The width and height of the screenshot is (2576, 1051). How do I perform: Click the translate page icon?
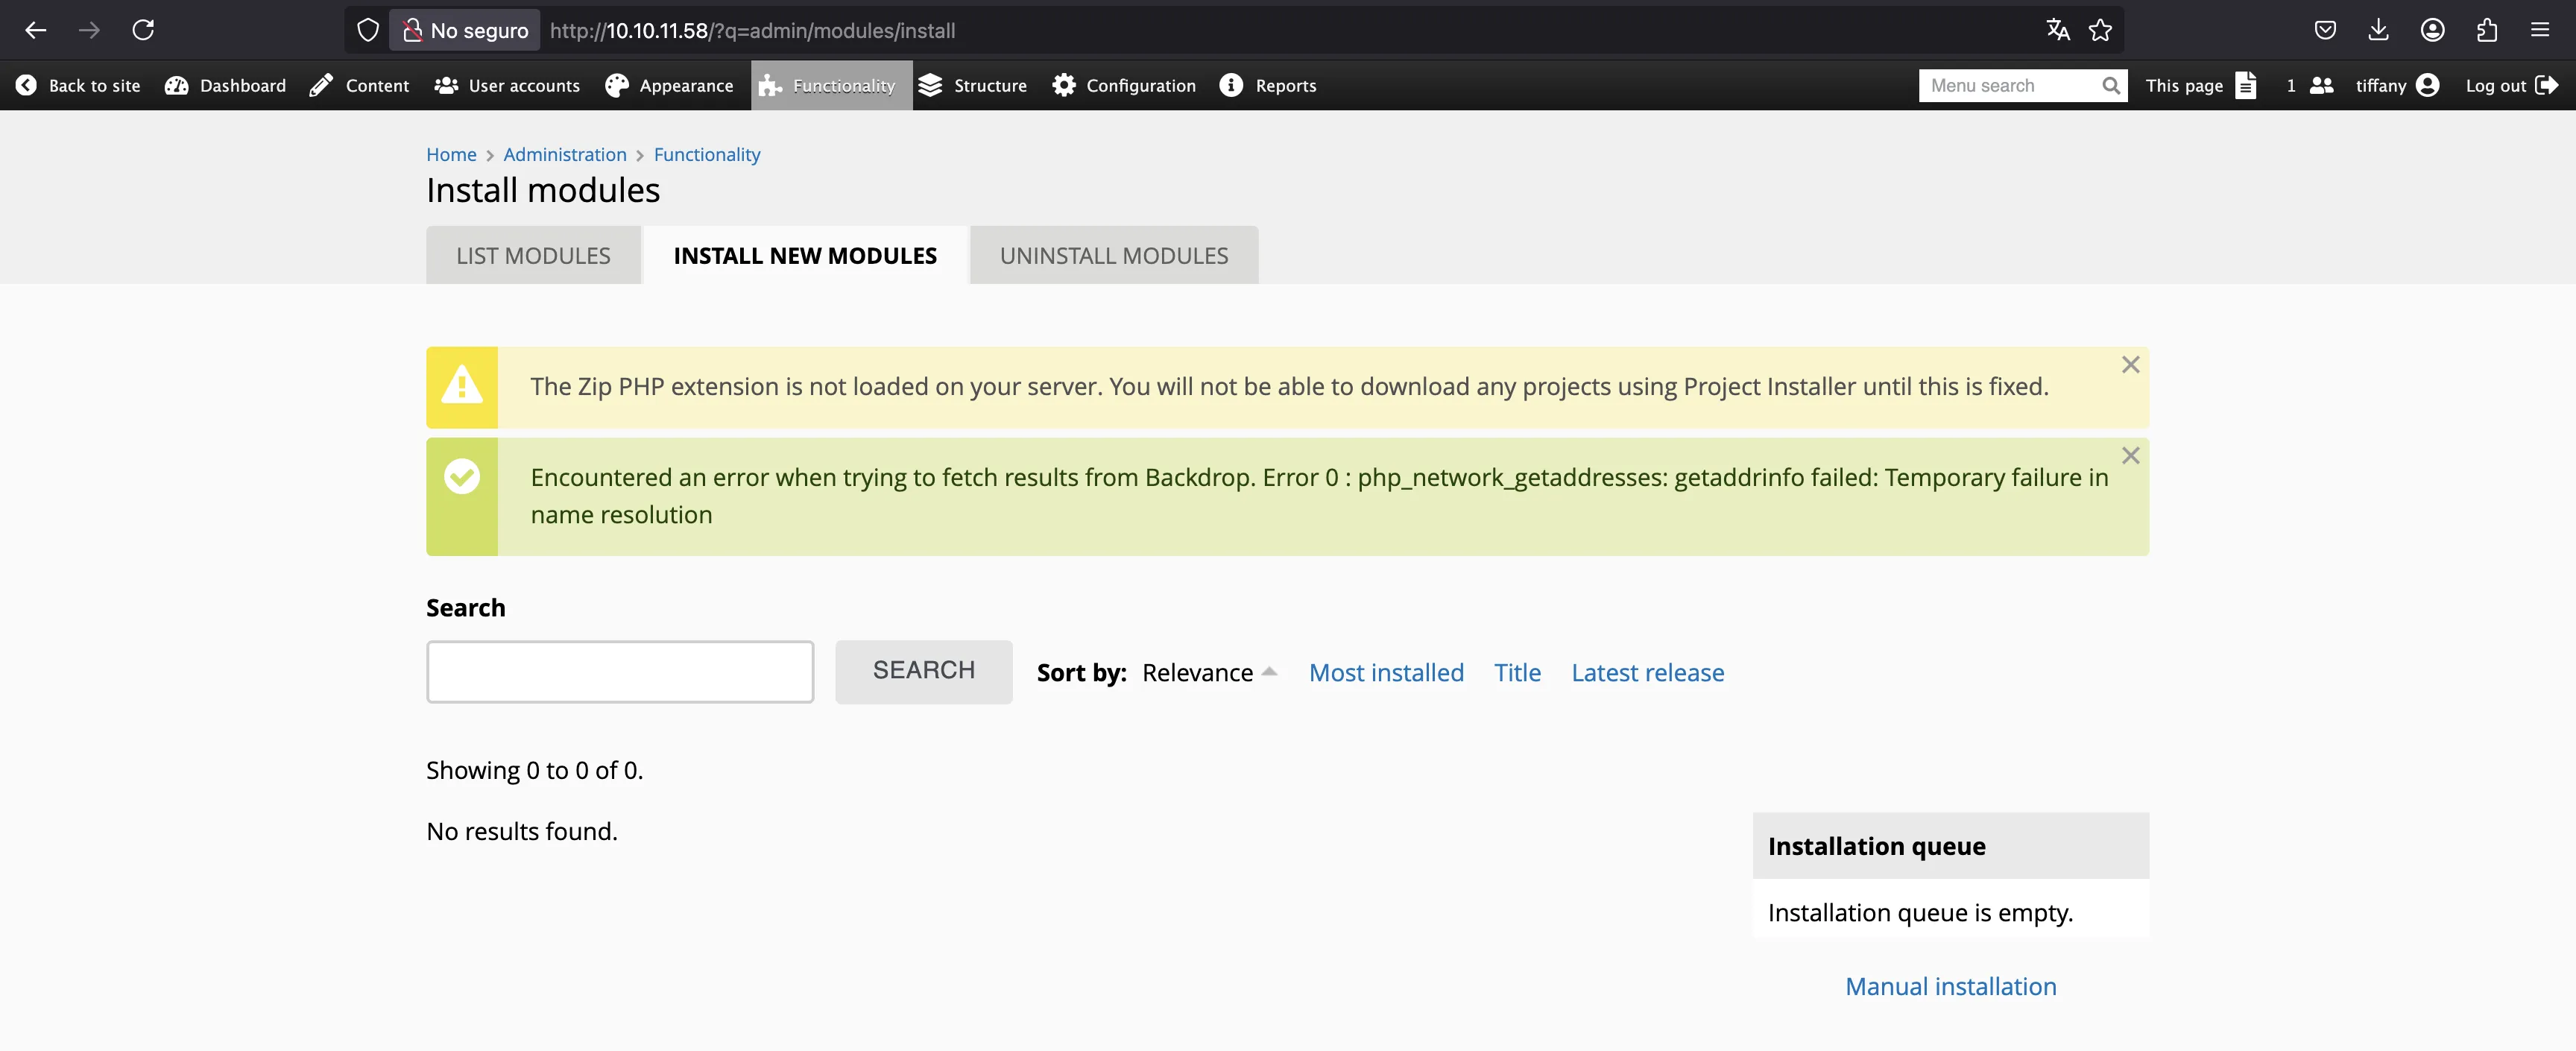[x=2057, y=30]
